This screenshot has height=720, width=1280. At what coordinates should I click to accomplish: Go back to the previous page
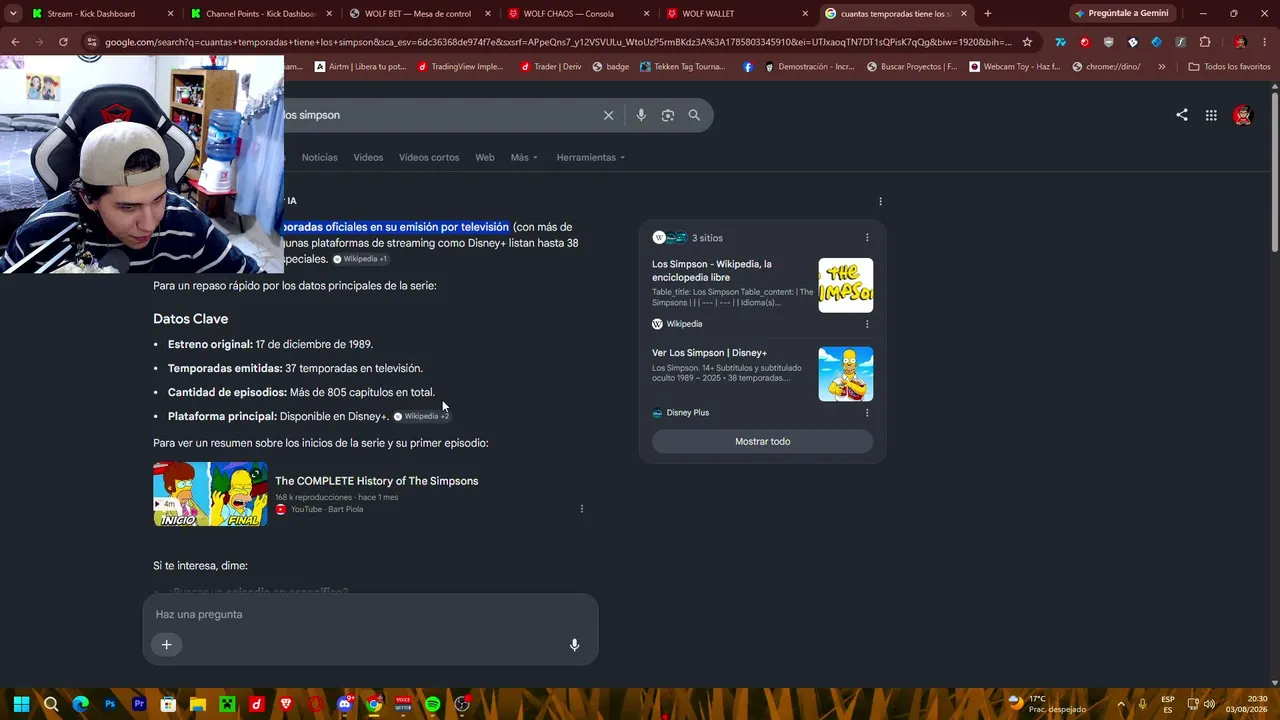[x=15, y=42]
